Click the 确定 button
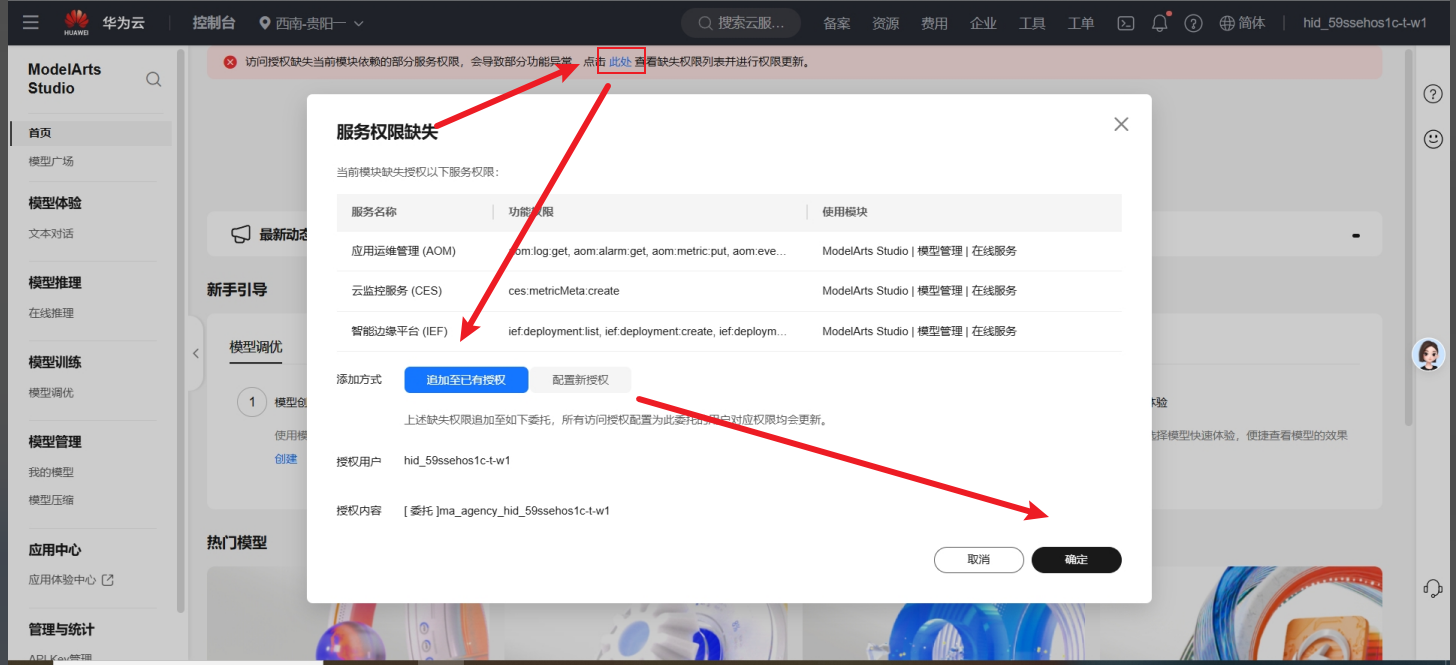This screenshot has height=665, width=1456. point(1076,560)
